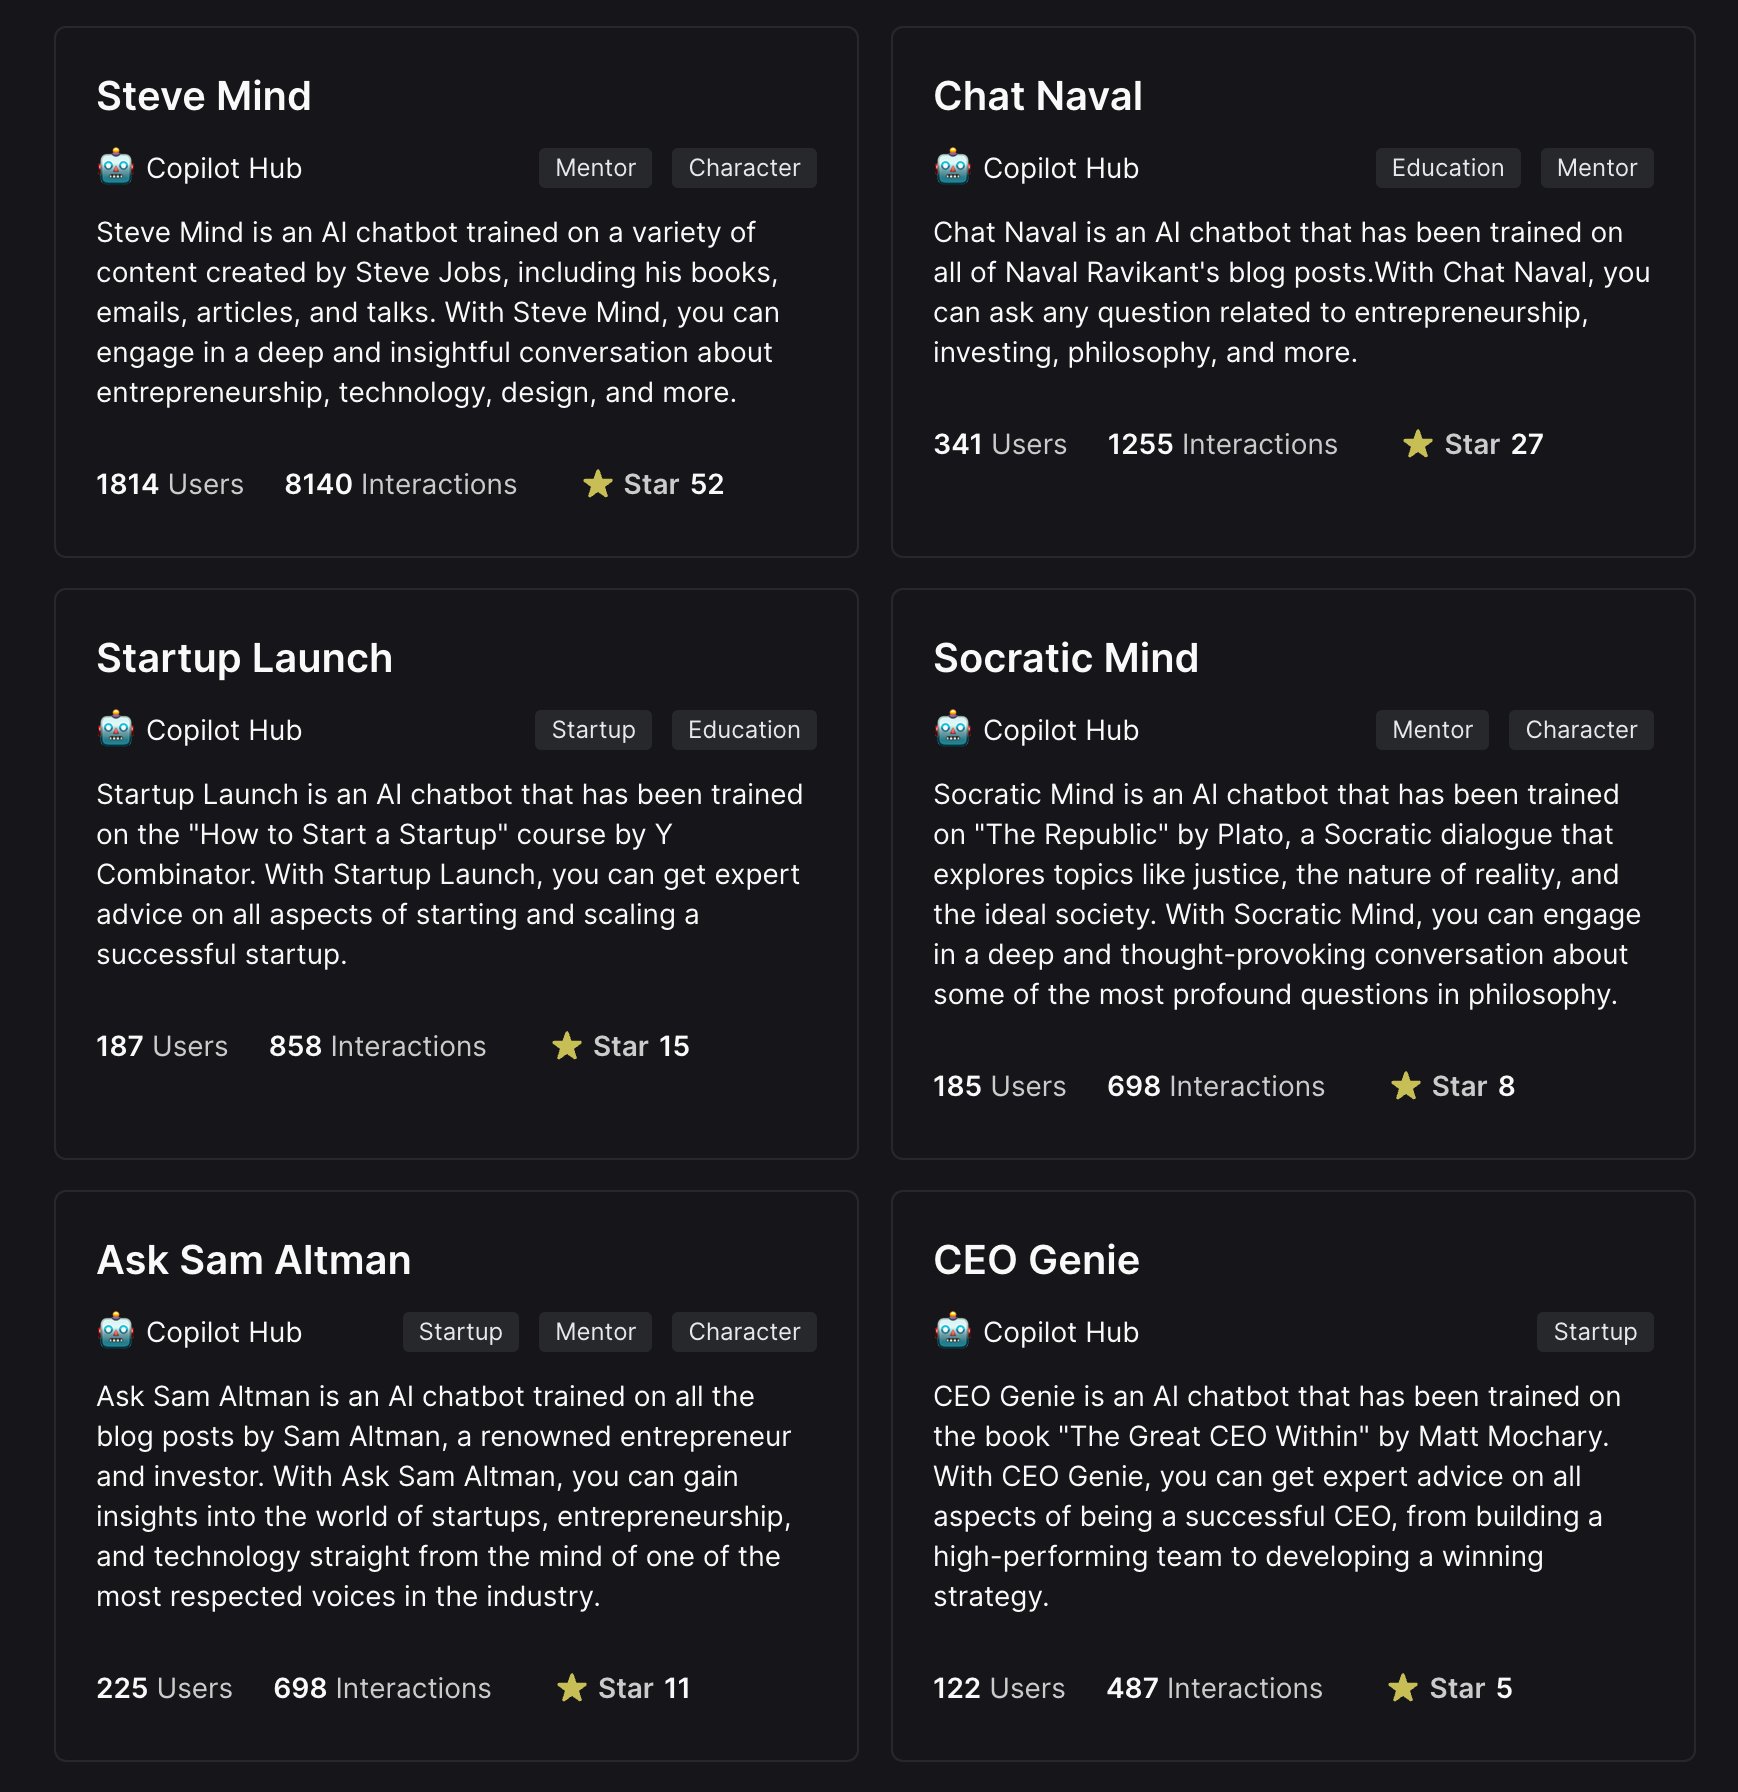Click the robot icon on Chat Naval card
This screenshot has width=1738, height=1792.
(953, 167)
